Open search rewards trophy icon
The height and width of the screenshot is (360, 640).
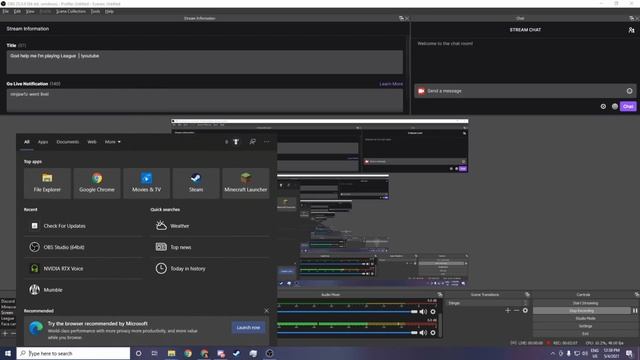[x=236, y=142]
